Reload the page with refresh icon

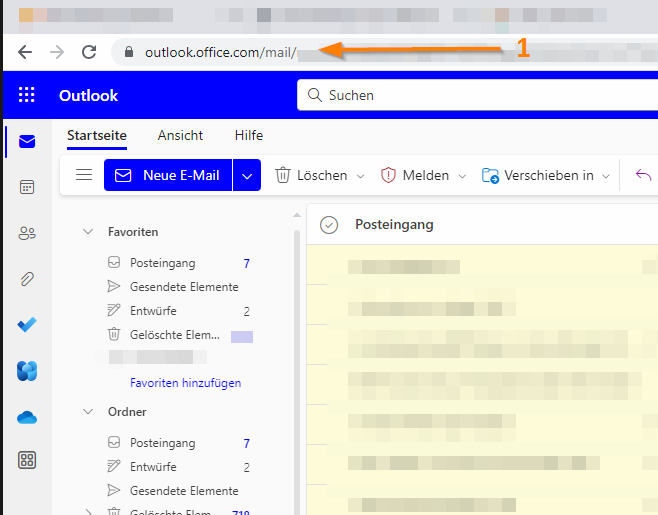[89, 52]
